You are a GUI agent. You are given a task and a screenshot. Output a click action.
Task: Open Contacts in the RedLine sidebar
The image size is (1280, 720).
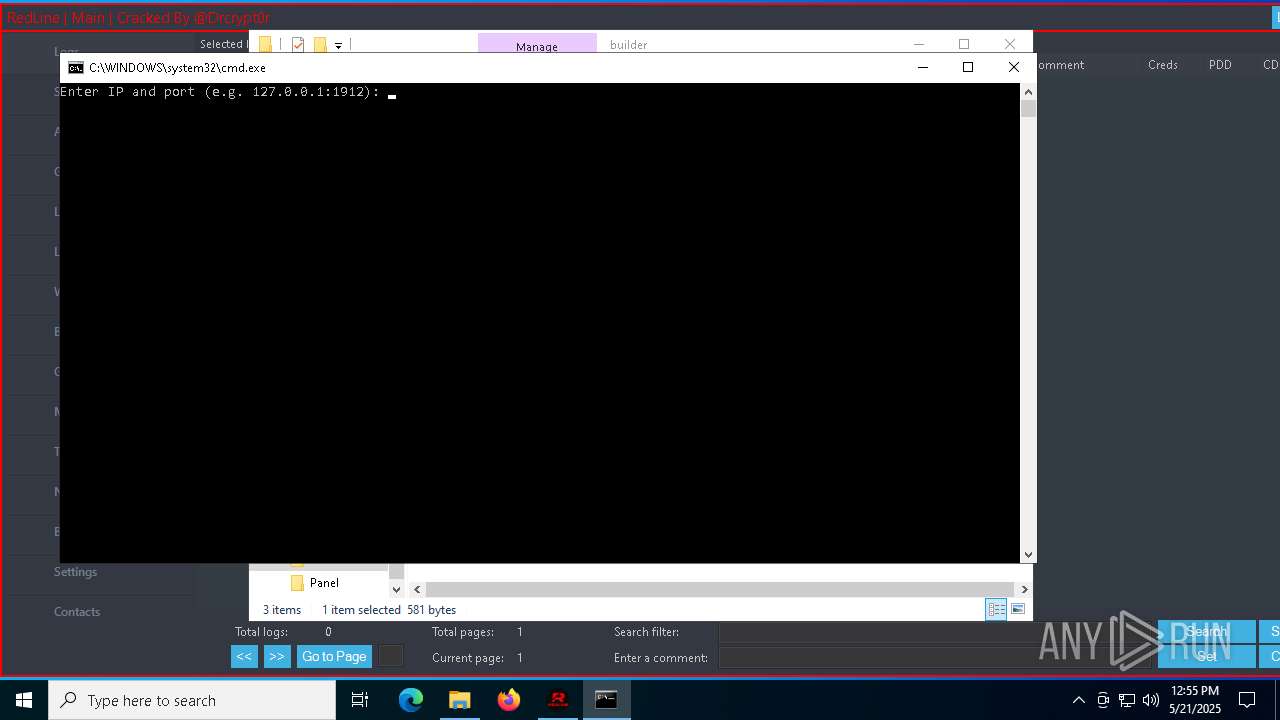[x=77, y=612]
